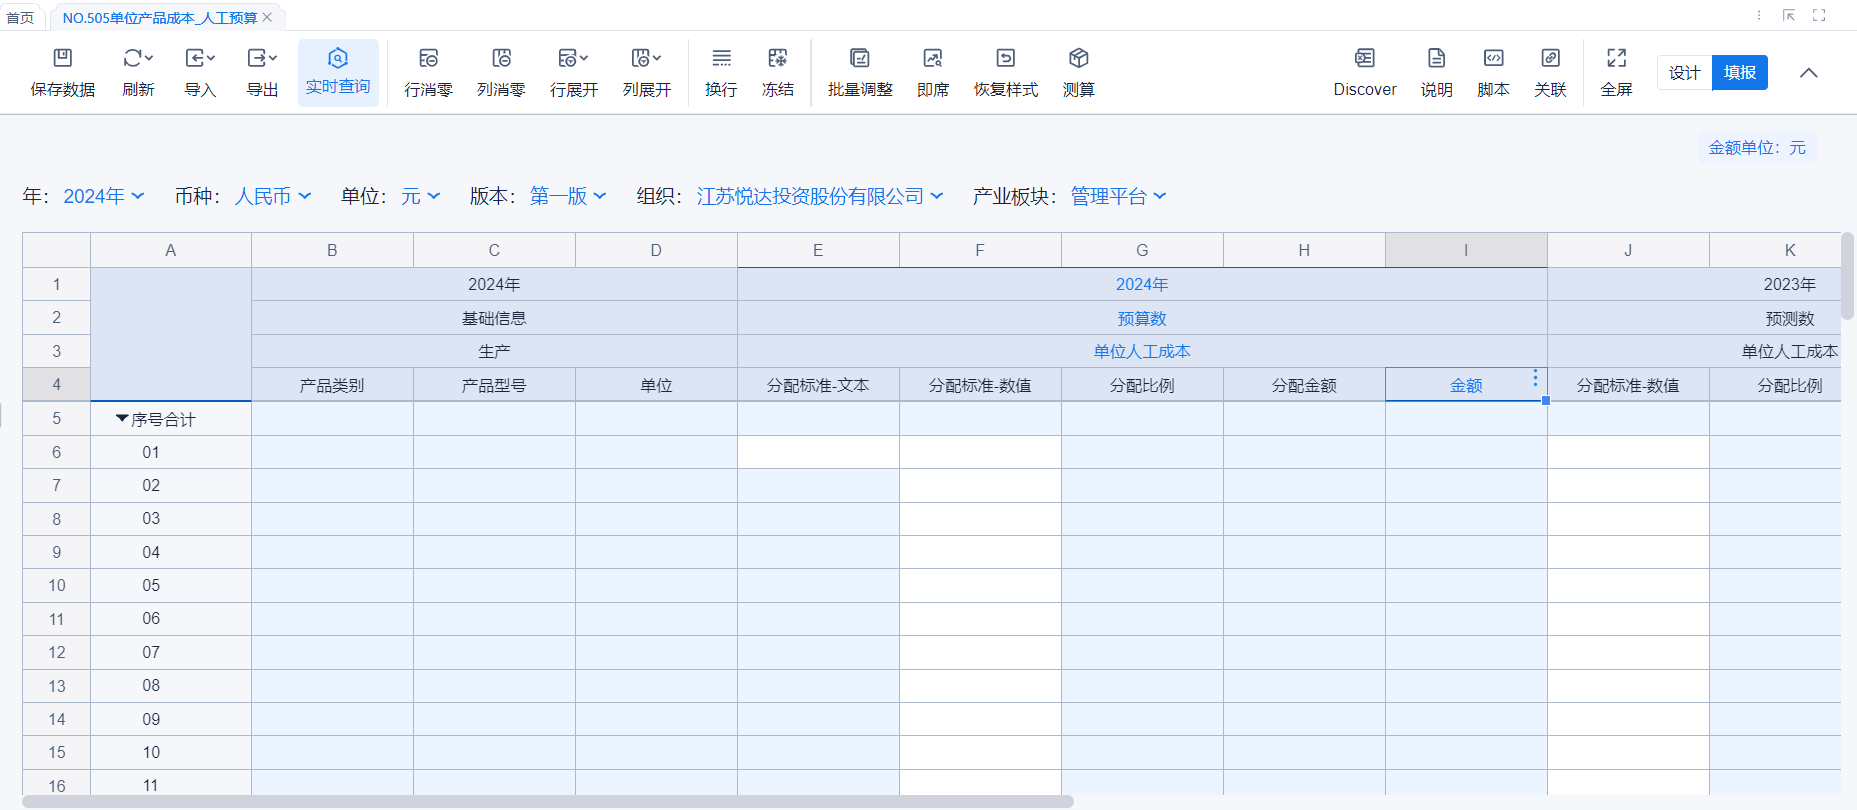
Task: Enter 全屏 fullscreen mode
Action: pos(1616,59)
